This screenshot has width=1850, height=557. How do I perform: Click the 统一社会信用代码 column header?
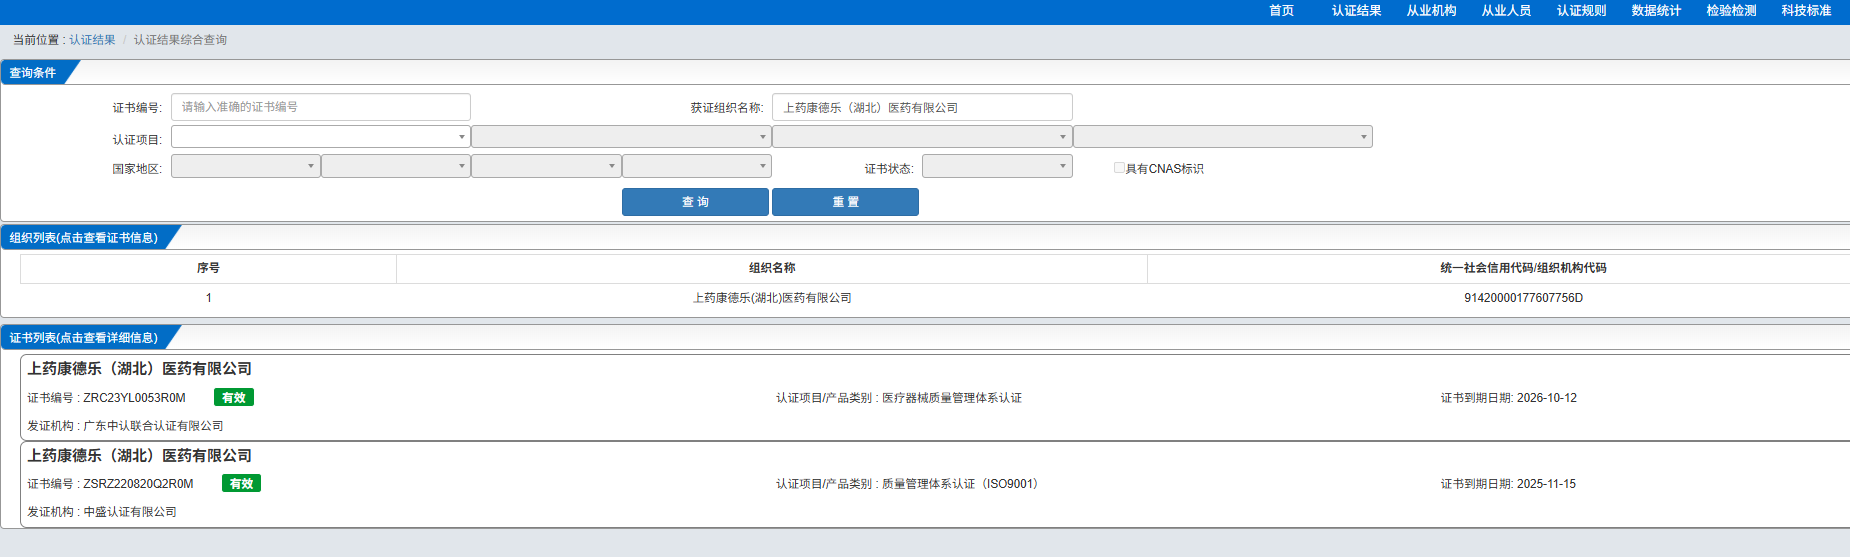[1523, 268]
